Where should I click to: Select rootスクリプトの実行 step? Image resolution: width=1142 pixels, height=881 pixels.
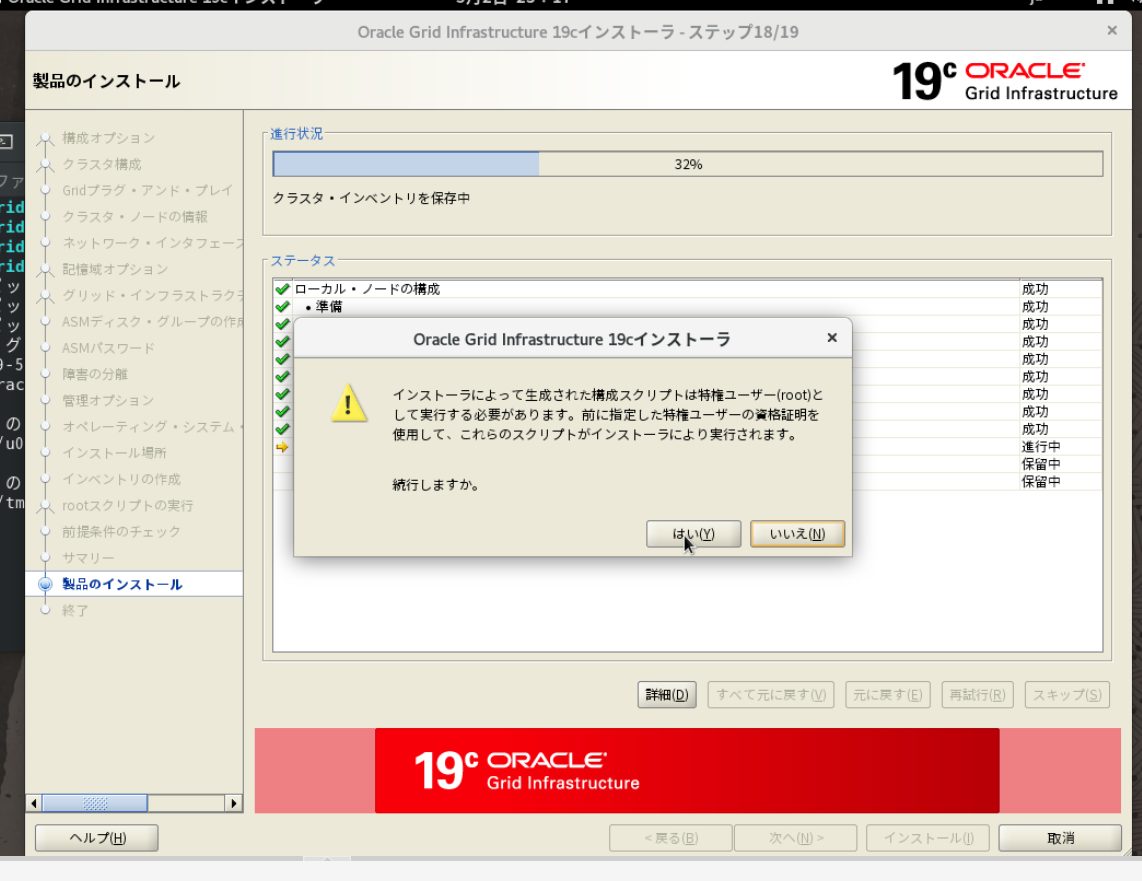(127, 505)
